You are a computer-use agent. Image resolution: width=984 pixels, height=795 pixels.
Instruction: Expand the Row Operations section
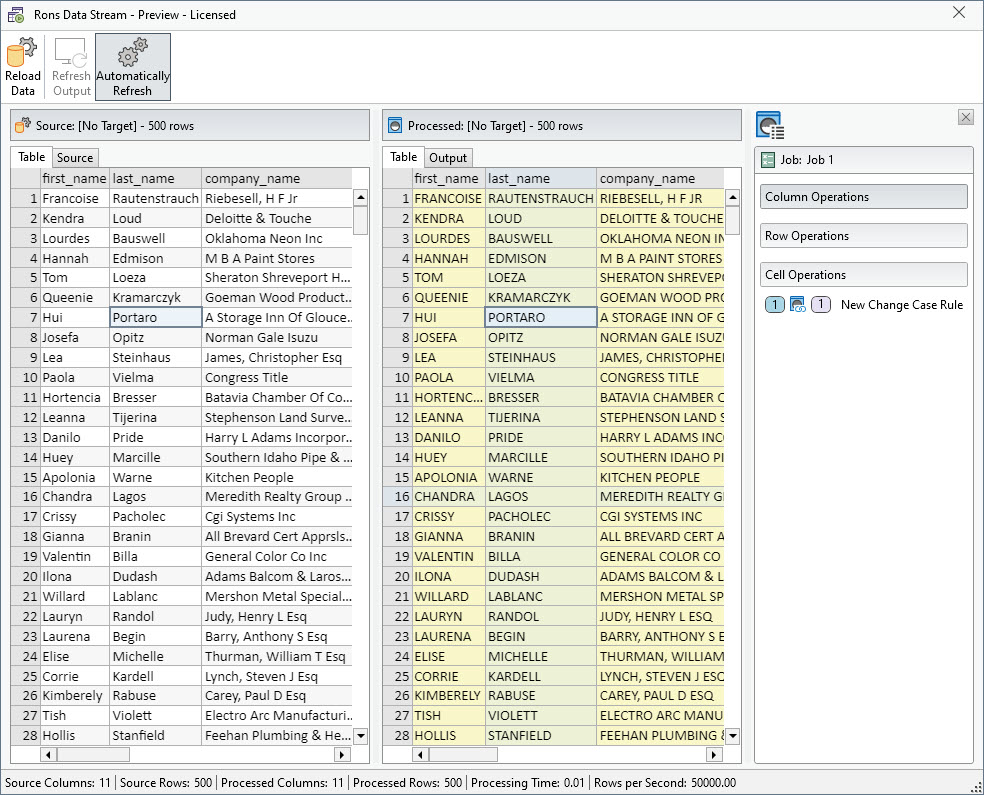863,236
